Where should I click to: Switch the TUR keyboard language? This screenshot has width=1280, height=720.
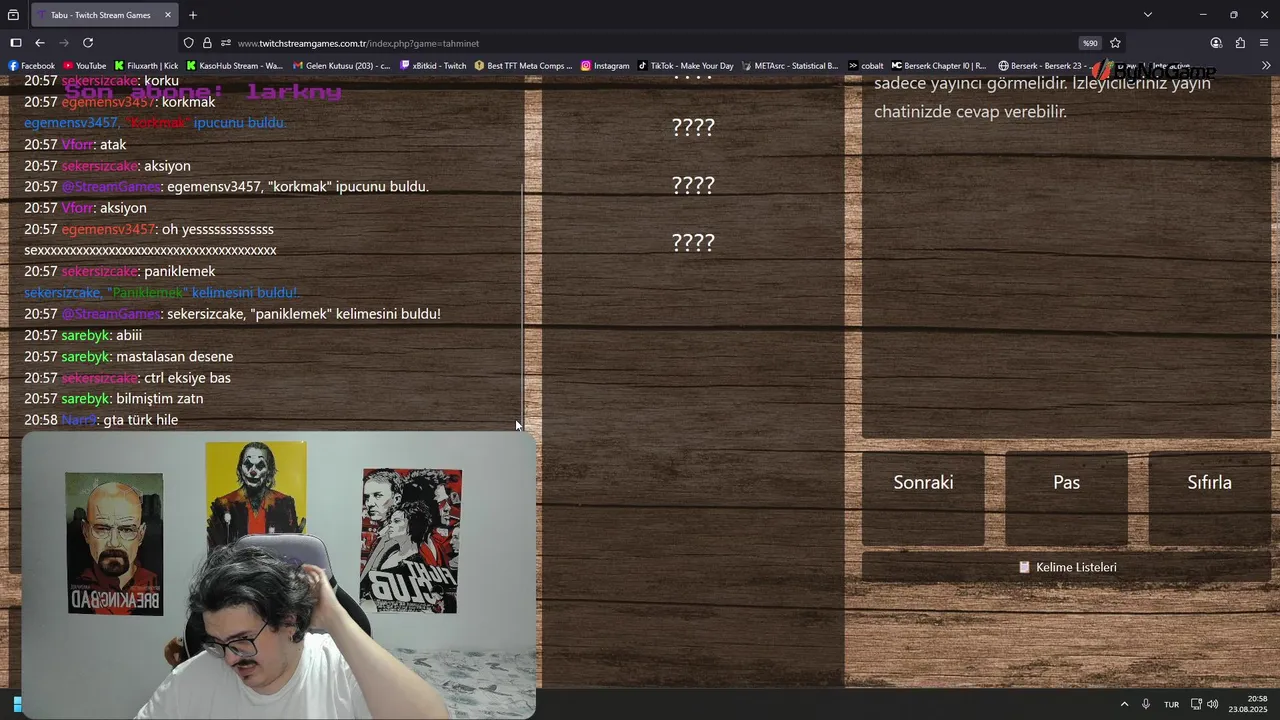[1171, 704]
